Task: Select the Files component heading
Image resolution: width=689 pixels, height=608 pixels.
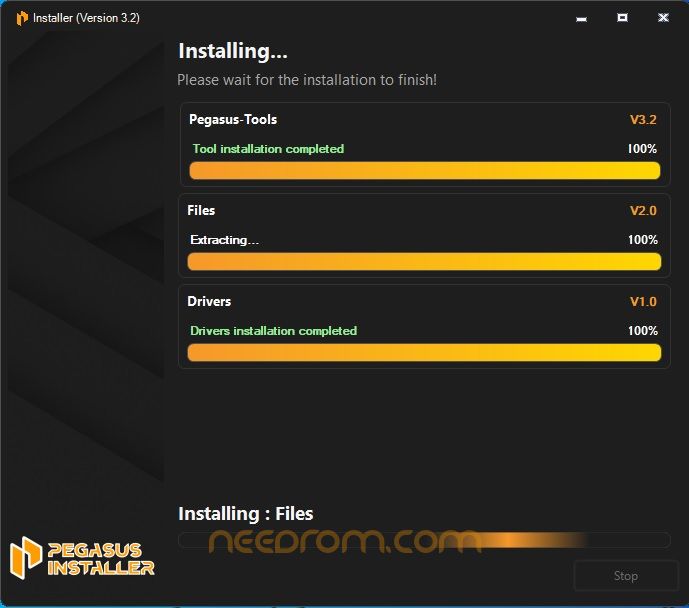Action: [x=201, y=211]
